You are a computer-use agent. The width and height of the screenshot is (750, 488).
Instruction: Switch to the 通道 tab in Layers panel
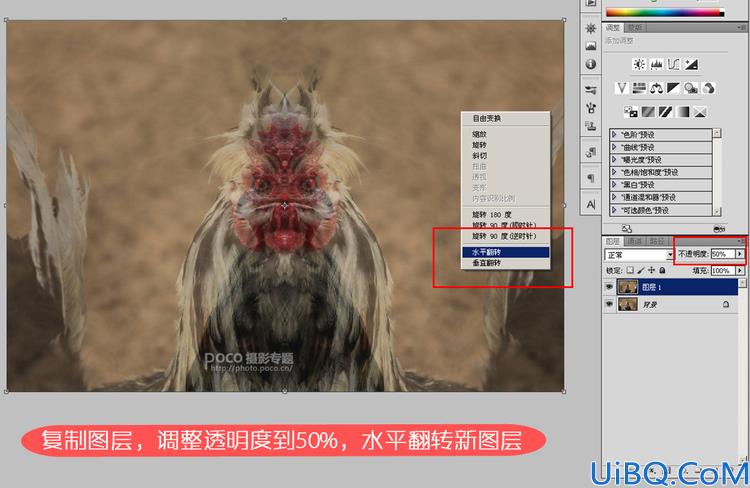point(634,241)
